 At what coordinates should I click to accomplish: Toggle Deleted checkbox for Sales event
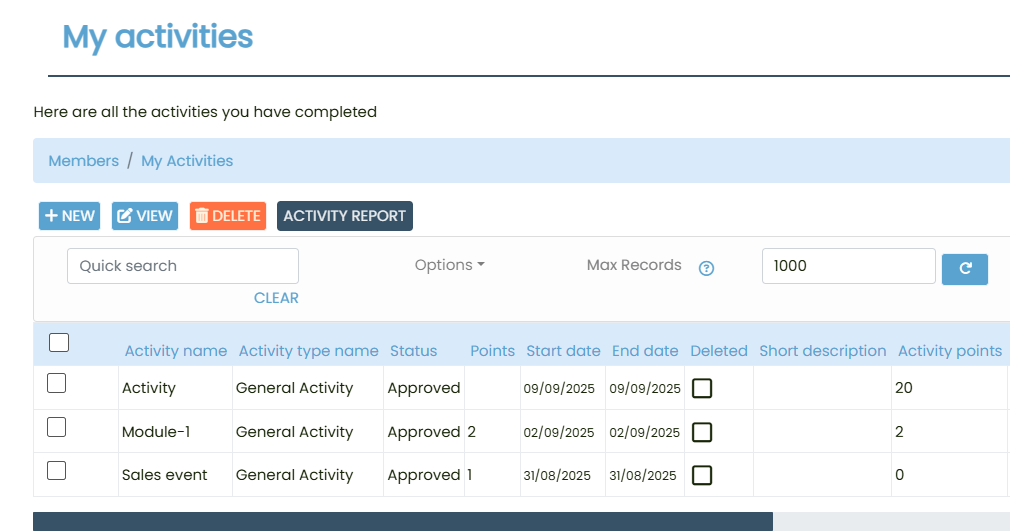pyautogui.click(x=702, y=475)
